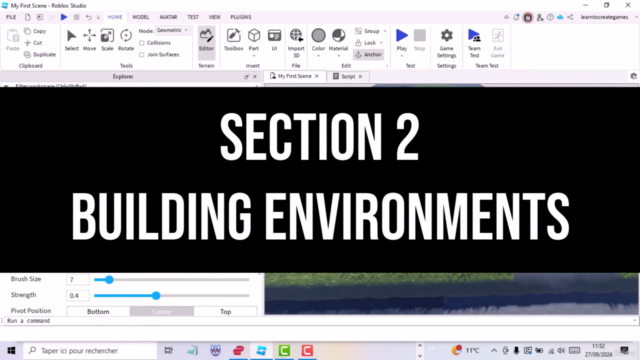Open the Part dropdown arrow
Viewport: 640px width, 360px height.
254,56
